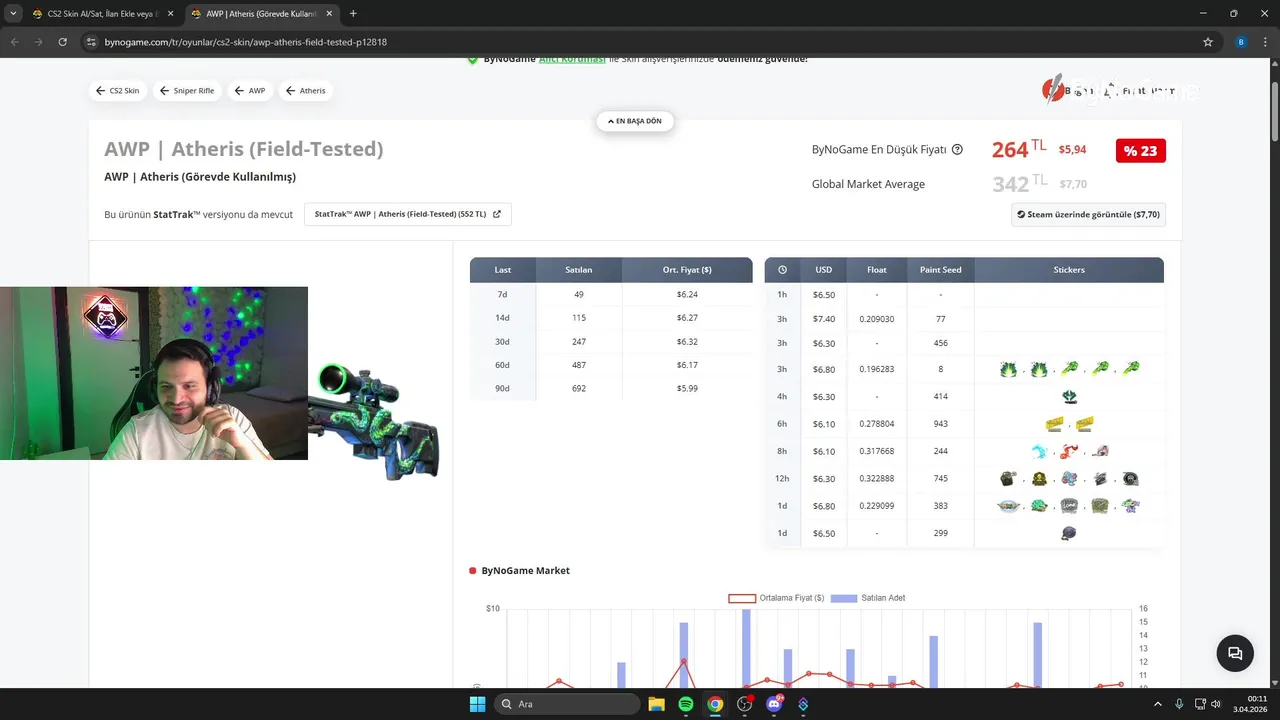Click the microphone icon in system tray

coord(1180,704)
